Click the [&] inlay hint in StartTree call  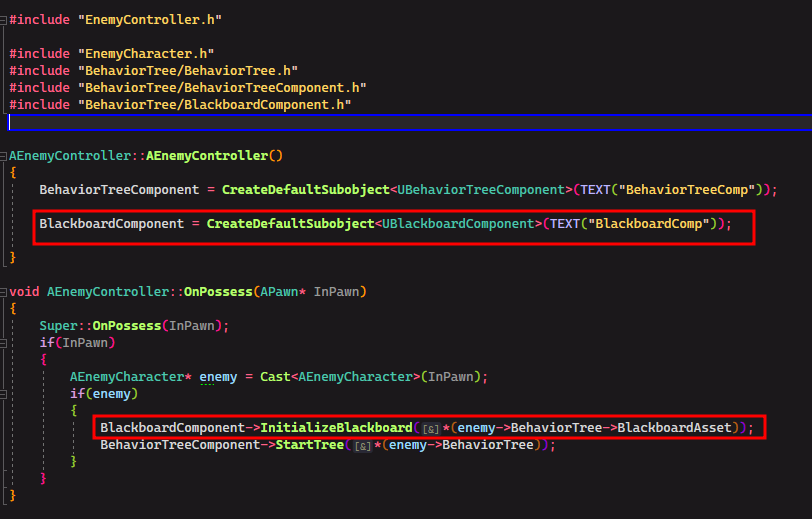362,446
